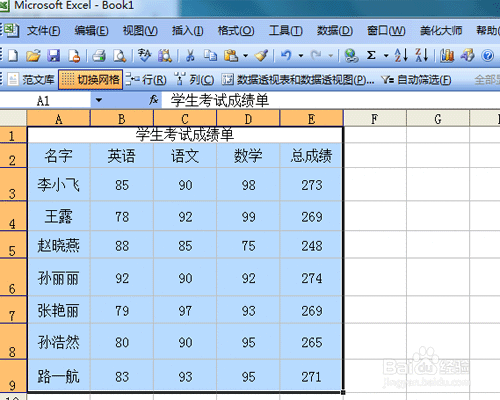Click the Redo icon

tap(316, 55)
